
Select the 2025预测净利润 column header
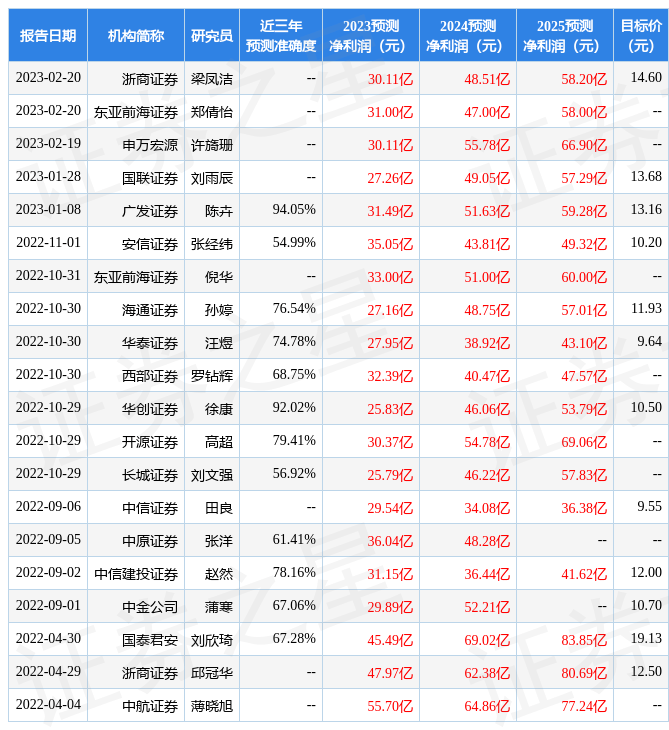click(x=564, y=36)
